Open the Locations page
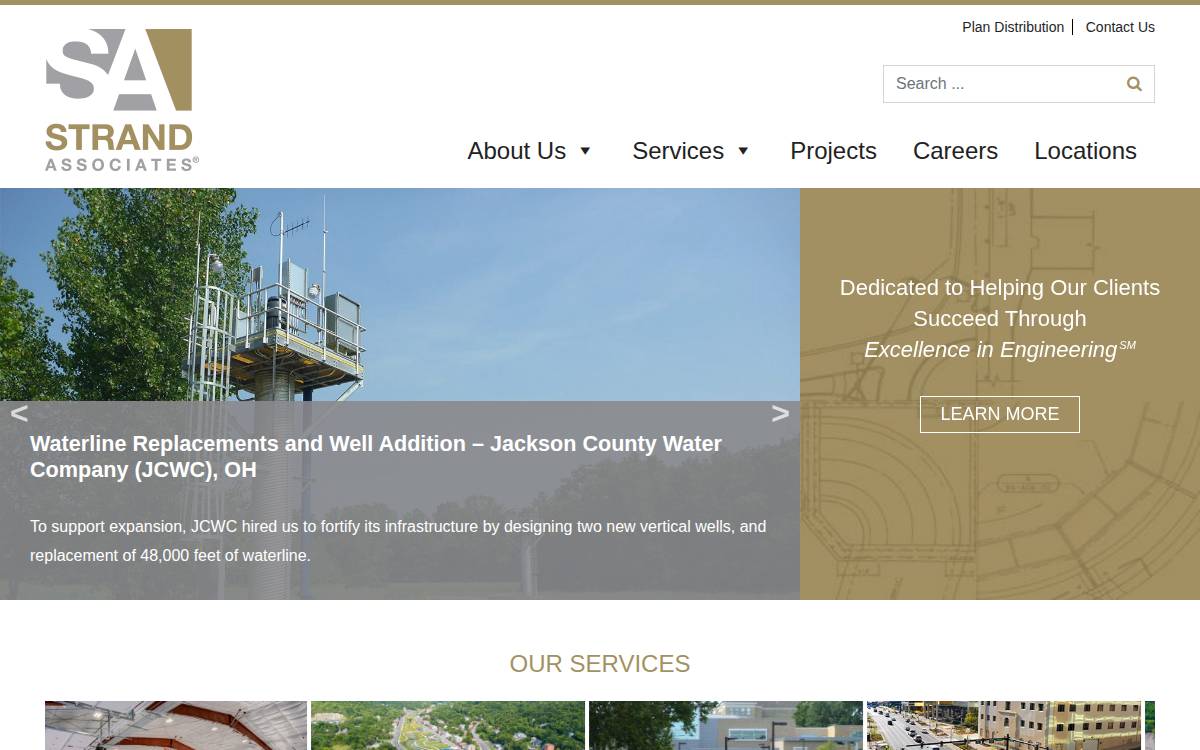This screenshot has width=1200, height=750. click(1085, 151)
